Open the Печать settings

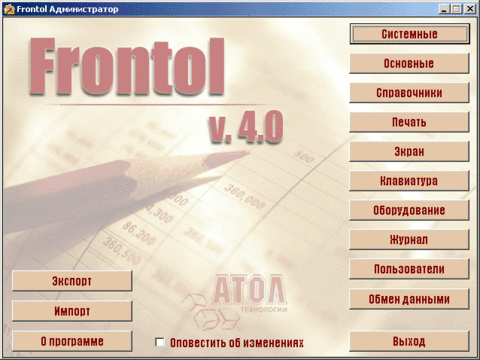(409, 122)
